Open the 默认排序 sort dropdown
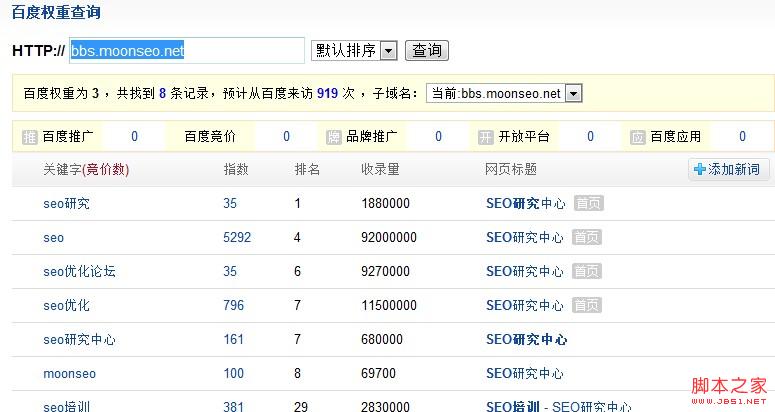The image size is (775, 412). point(354,50)
